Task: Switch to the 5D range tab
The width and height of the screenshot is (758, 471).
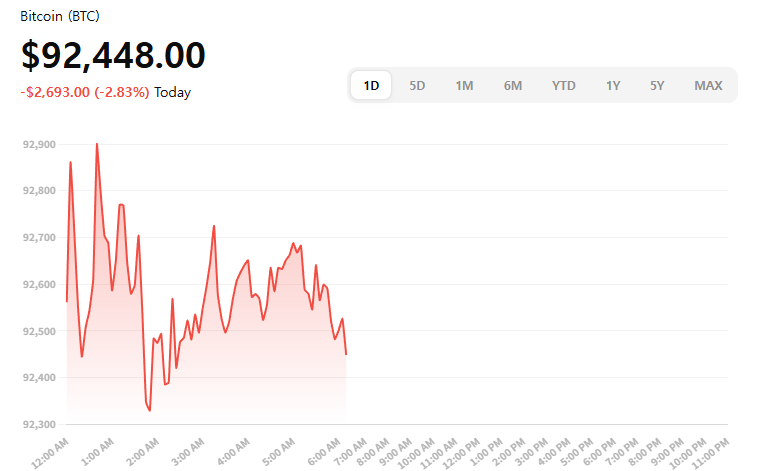Action: pyautogui.click(x=417, y=86)
